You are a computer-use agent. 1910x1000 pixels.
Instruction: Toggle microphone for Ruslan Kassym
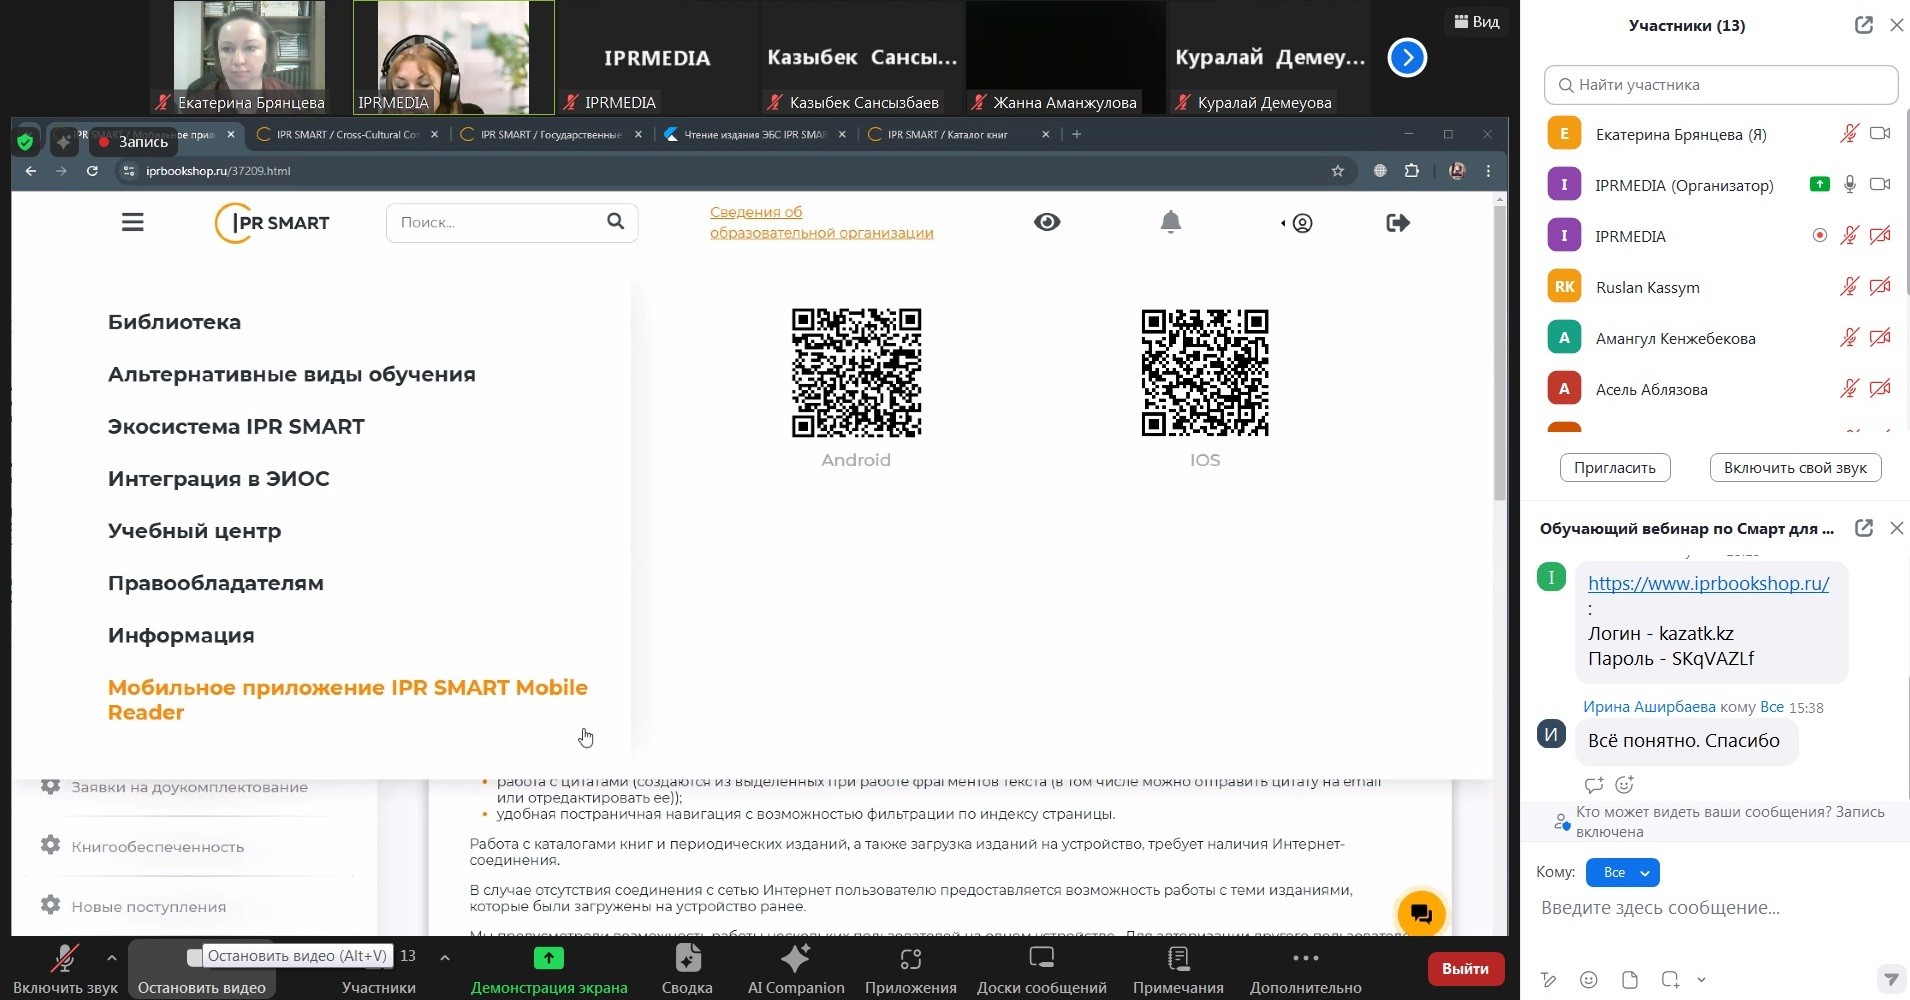point(1849,286)
